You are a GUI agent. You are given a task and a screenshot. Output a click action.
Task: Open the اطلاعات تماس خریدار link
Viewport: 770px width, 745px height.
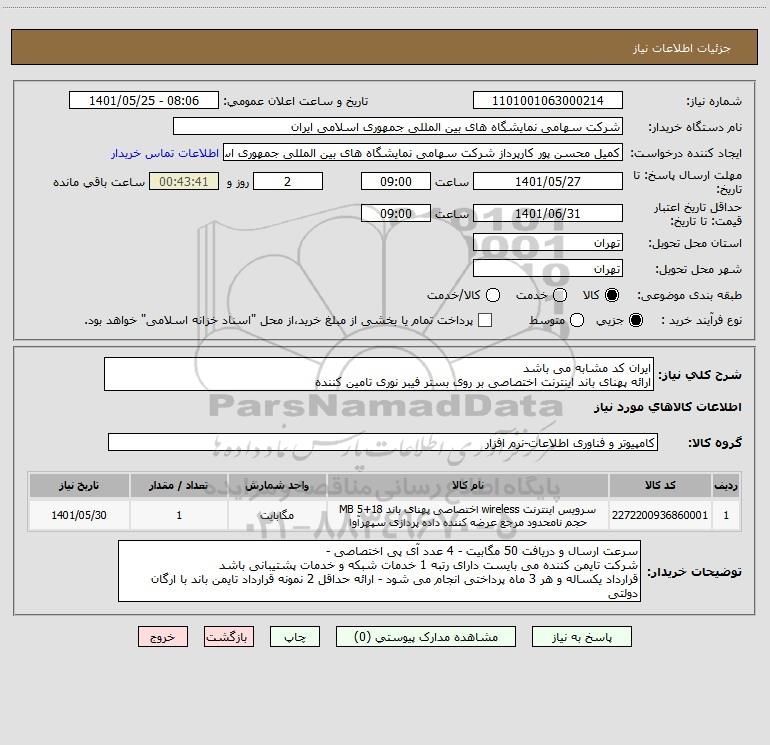pos(165,153)
